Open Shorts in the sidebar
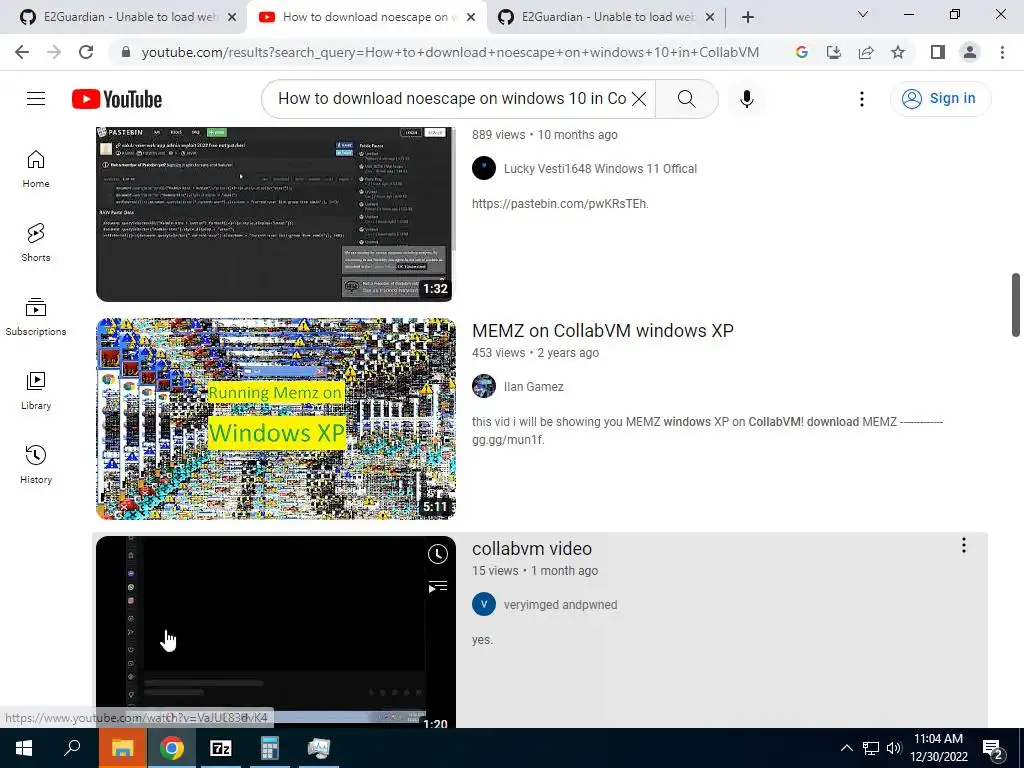Viewport: 1024px width, 768px height. 36,243
